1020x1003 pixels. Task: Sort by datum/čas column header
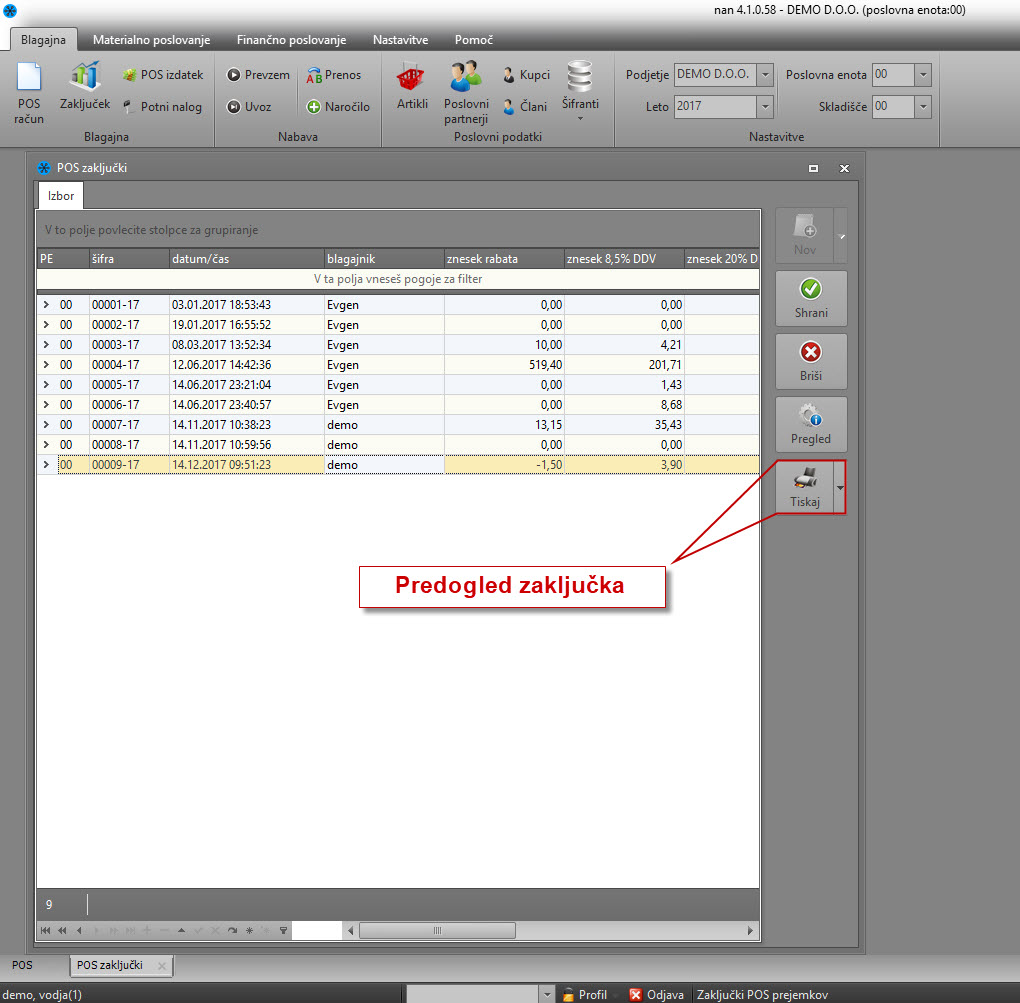click(247, 259)
